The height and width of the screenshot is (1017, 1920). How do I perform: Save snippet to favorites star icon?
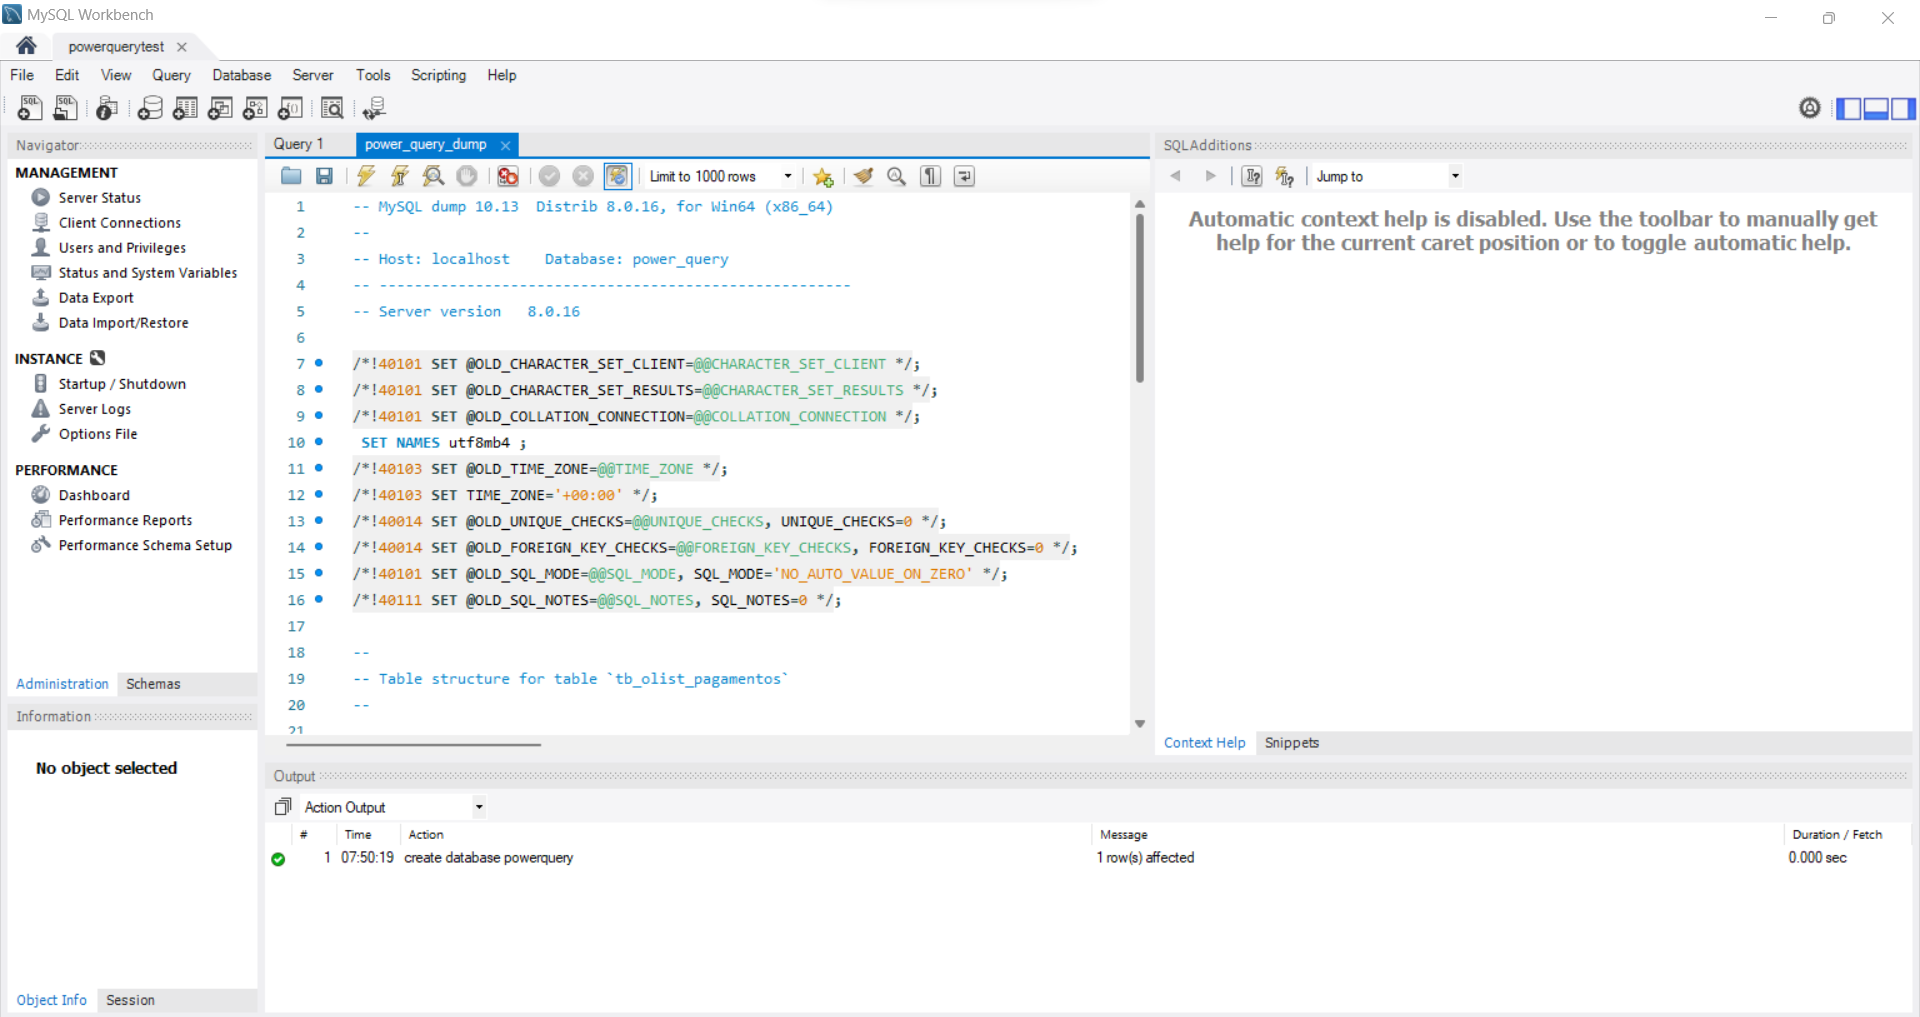pos(823,176)
